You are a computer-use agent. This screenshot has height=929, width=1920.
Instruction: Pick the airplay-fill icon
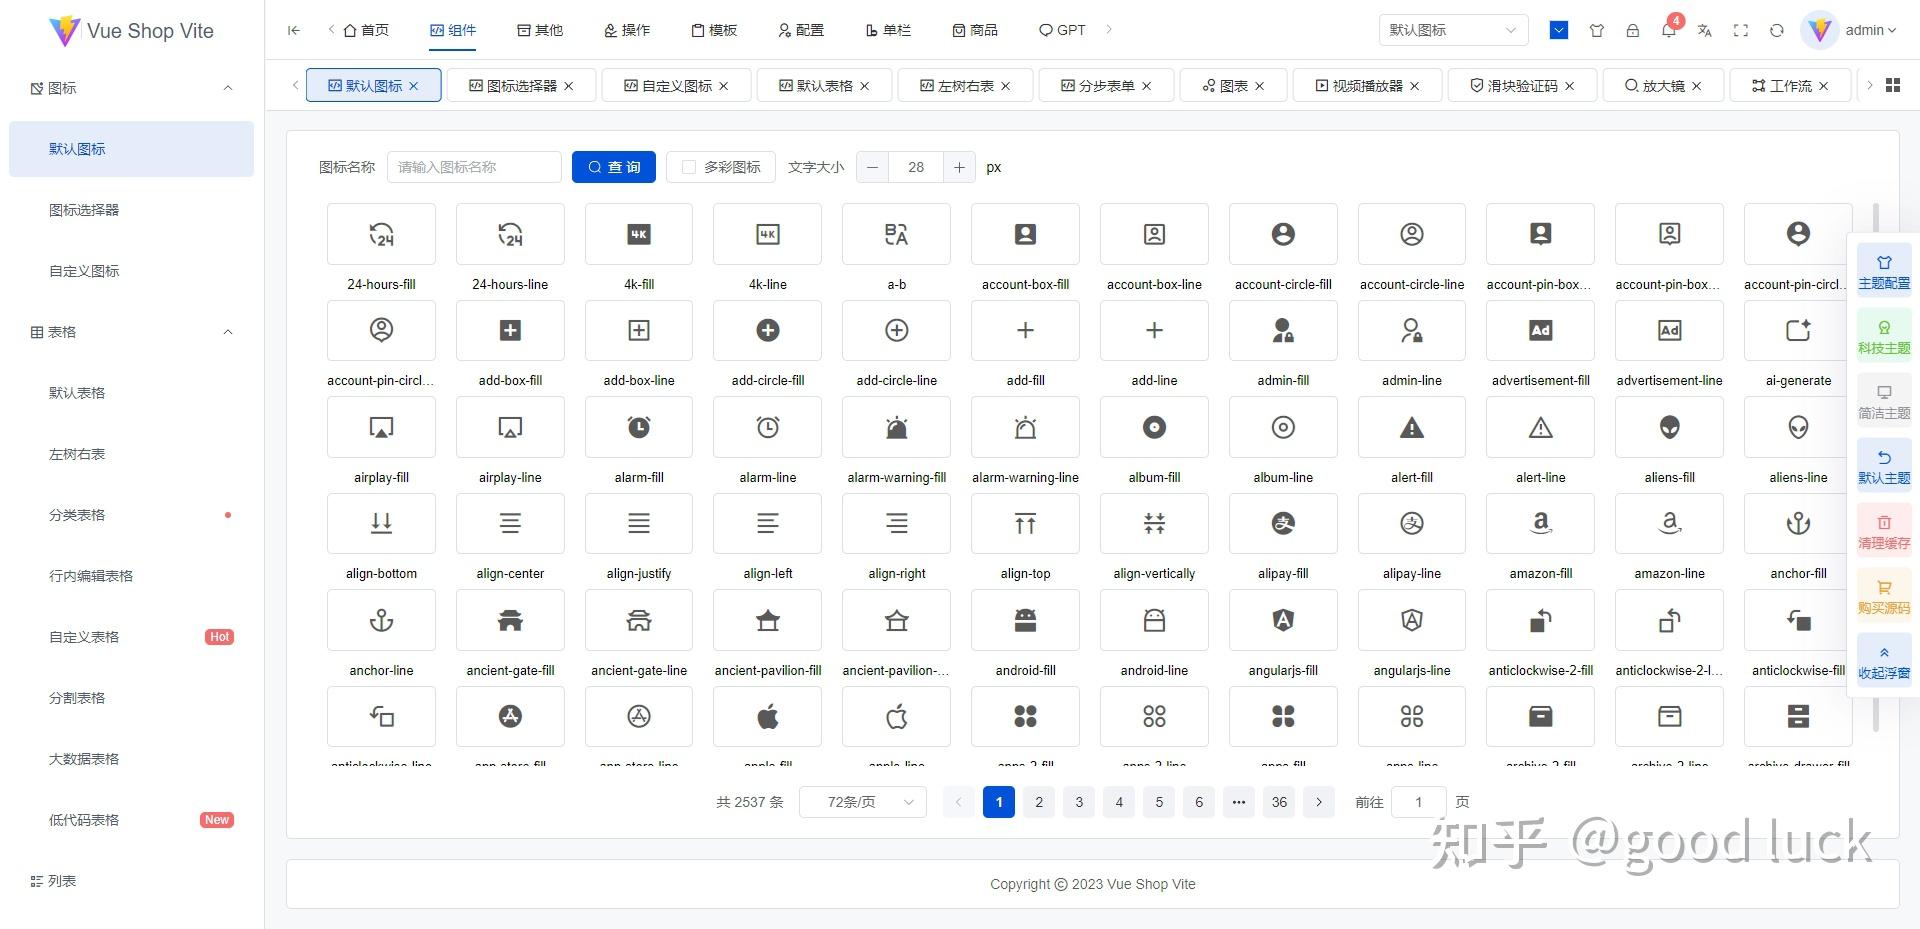click(381, 427)
